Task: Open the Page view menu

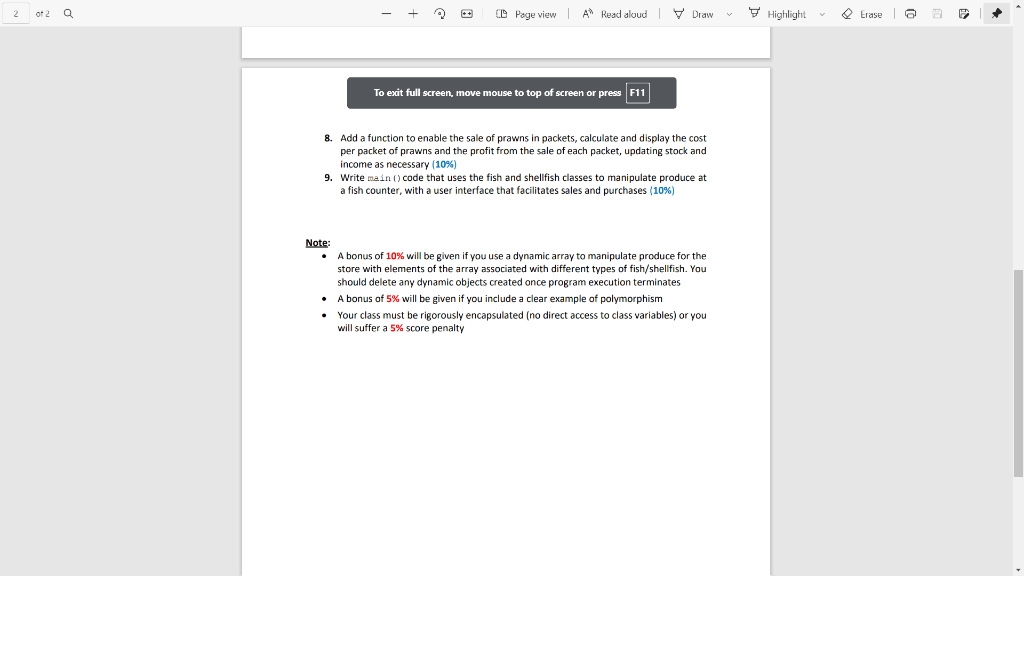Action: pos(527,13)
